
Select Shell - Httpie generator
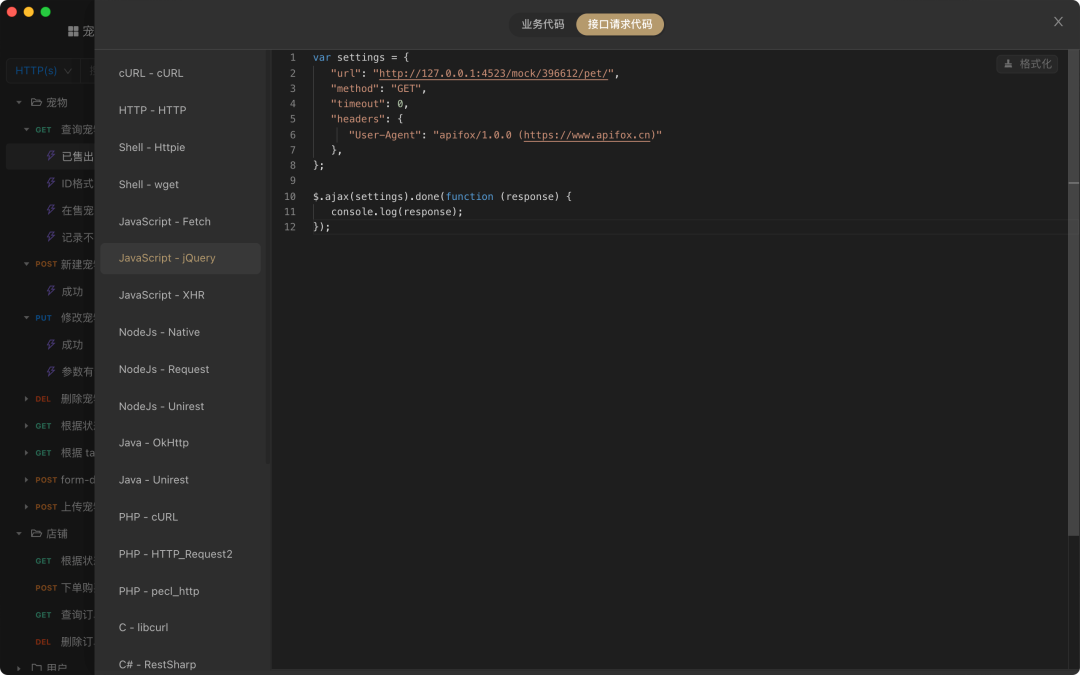[x=180, y=147]
